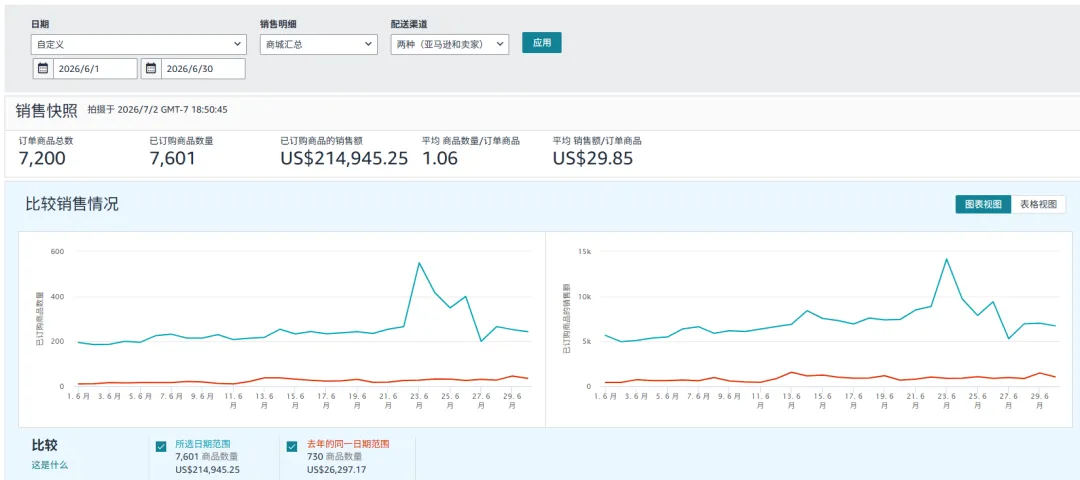Select last year's US$26,297.17 amount
The height and width of the screenshot is (480, 1080).
click(x=338, y=470)
